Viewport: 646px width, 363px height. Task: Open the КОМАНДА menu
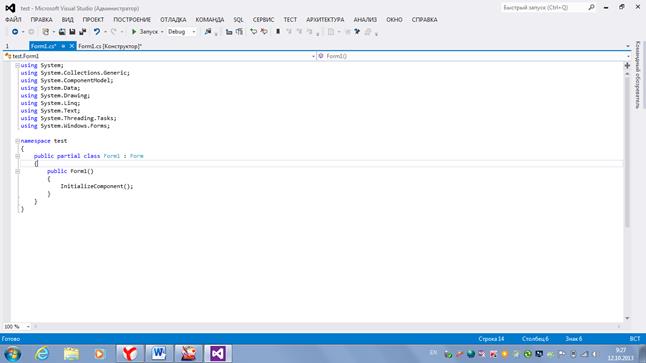(x=210, y=20)
